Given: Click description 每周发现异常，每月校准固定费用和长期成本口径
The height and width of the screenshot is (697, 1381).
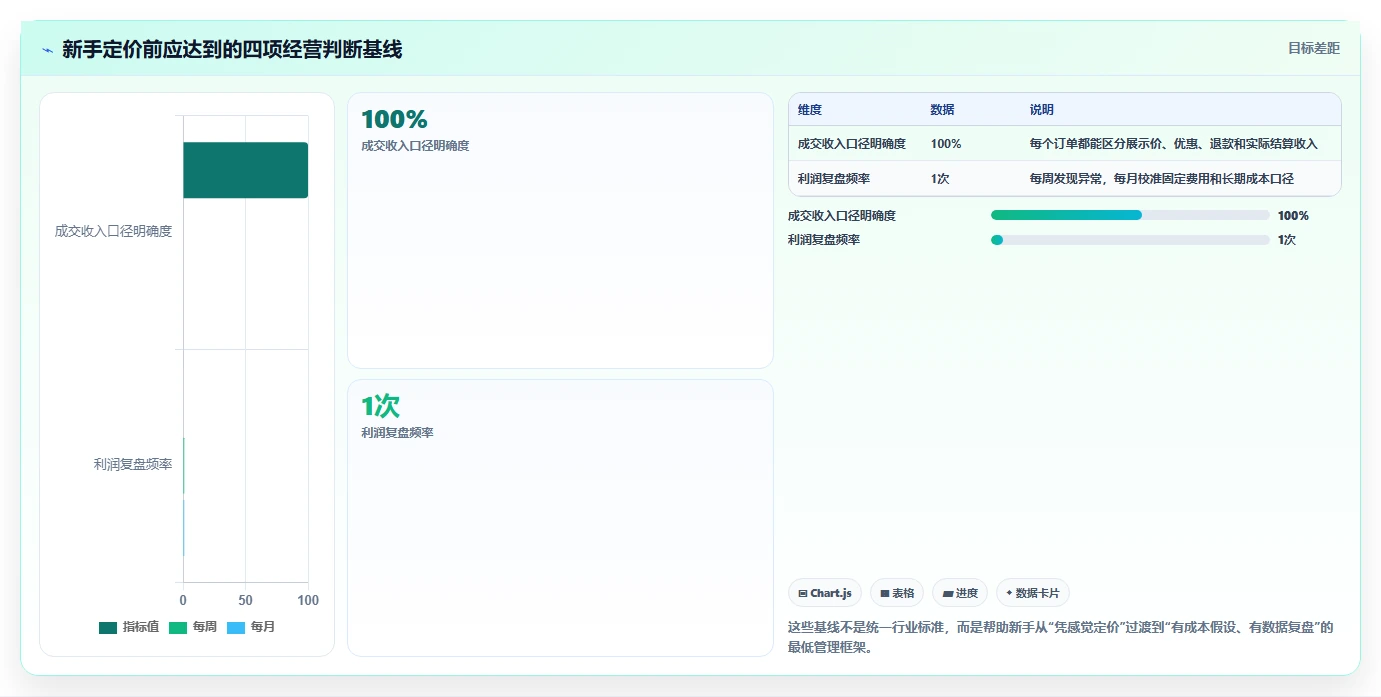Looking at the screenshot, I should click(x=1162, y=179).
